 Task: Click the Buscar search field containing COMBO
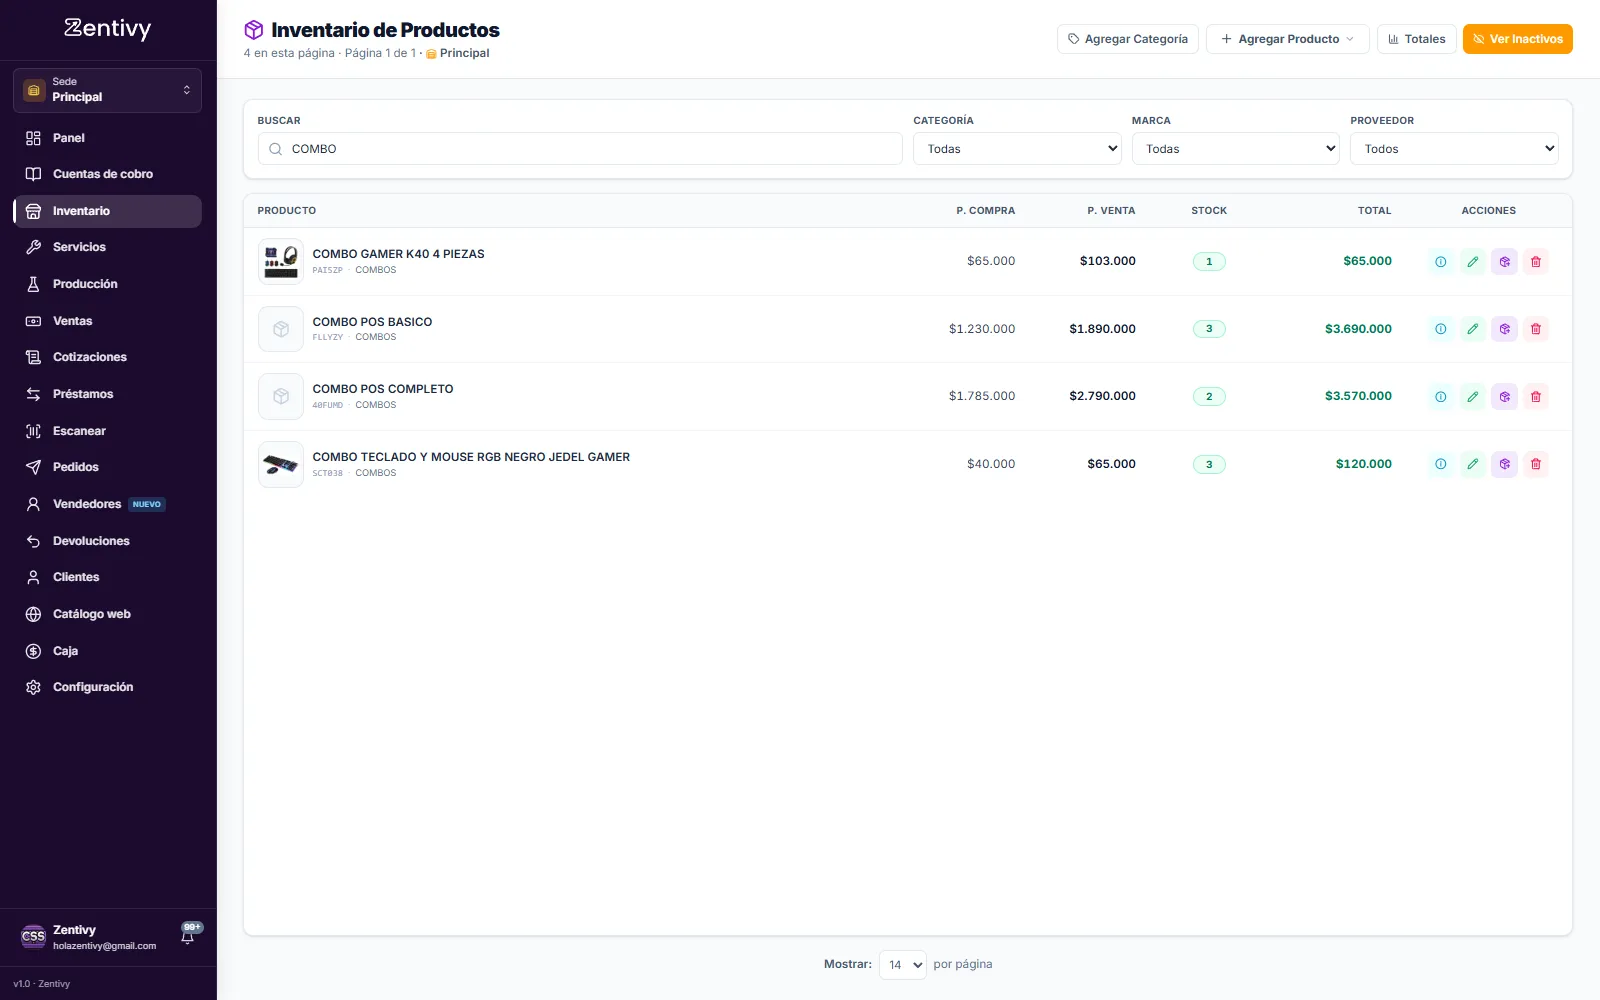click(580, 149)
